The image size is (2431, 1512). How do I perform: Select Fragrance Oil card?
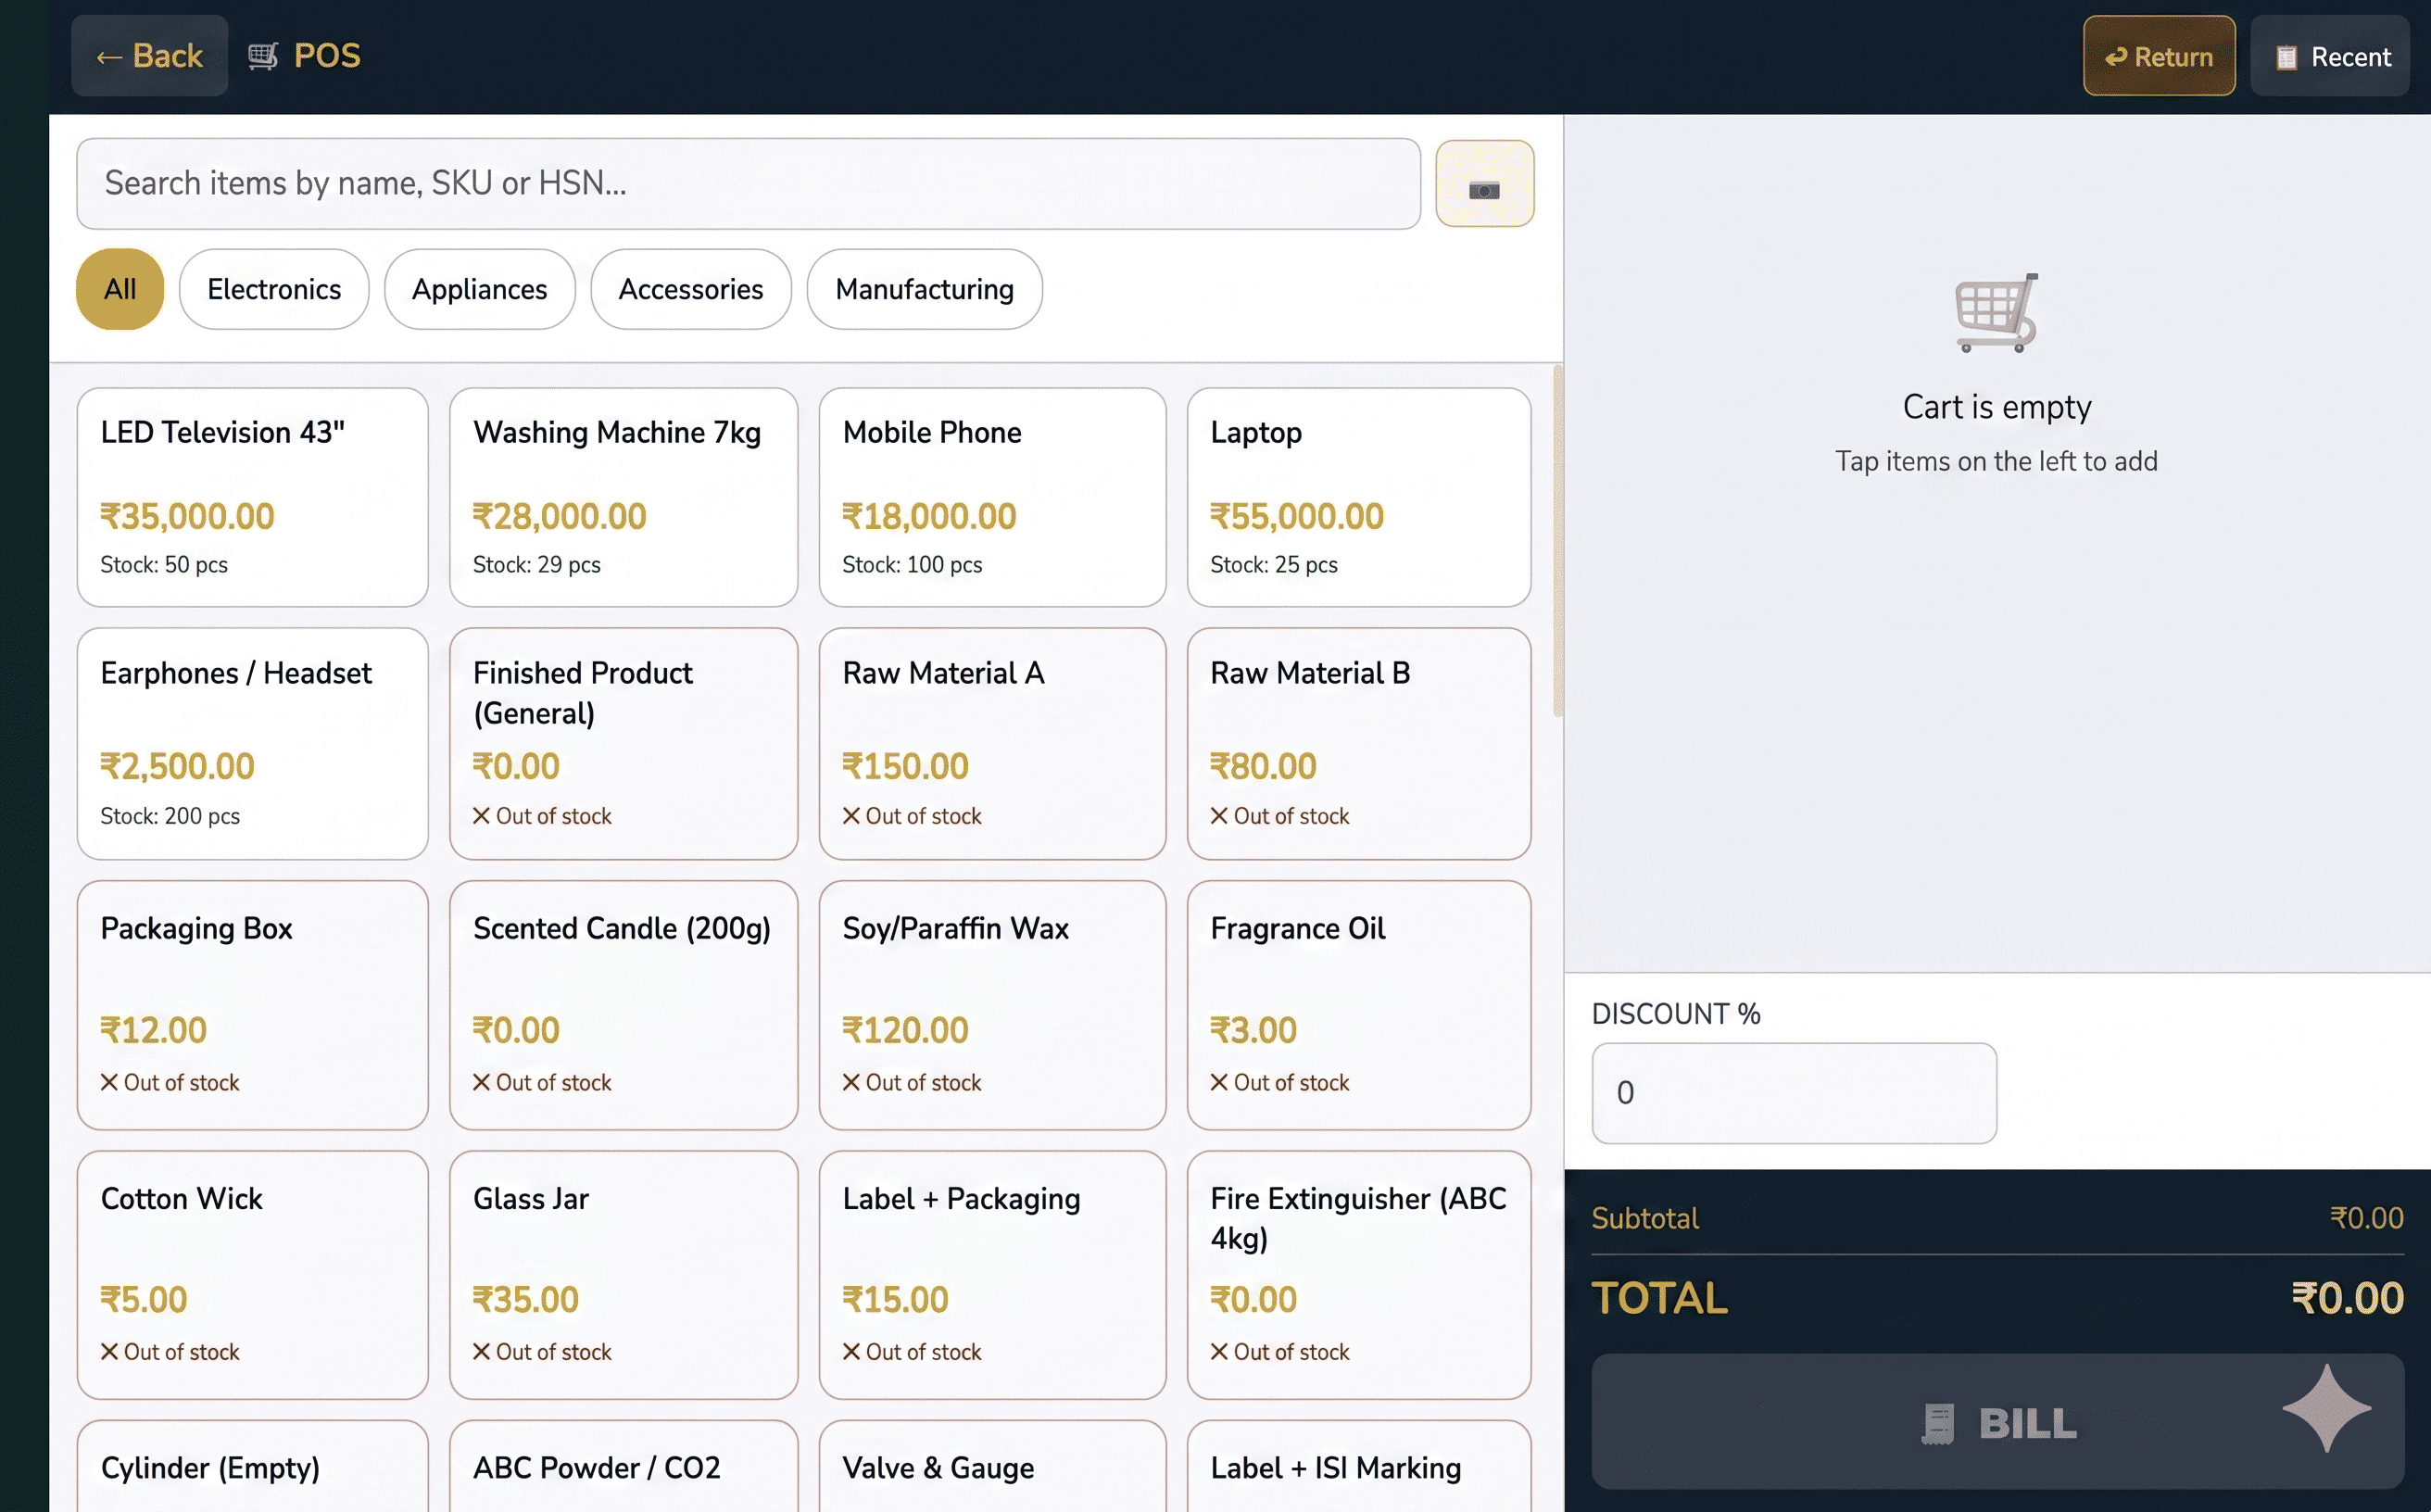(1358, 1005)
